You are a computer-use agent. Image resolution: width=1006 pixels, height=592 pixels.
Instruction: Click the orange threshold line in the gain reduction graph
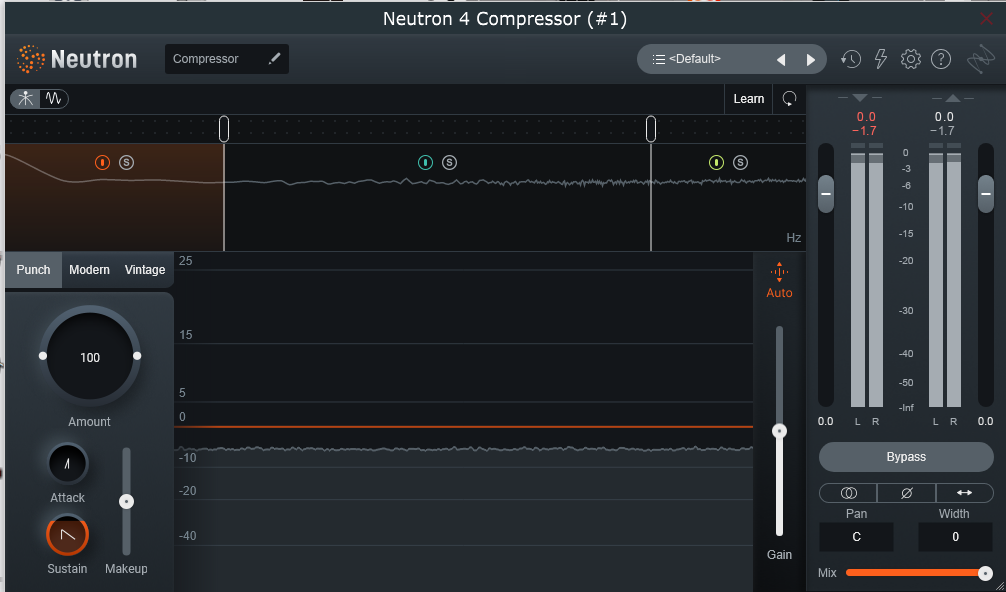pyautogui.click(x=463, y=427)
